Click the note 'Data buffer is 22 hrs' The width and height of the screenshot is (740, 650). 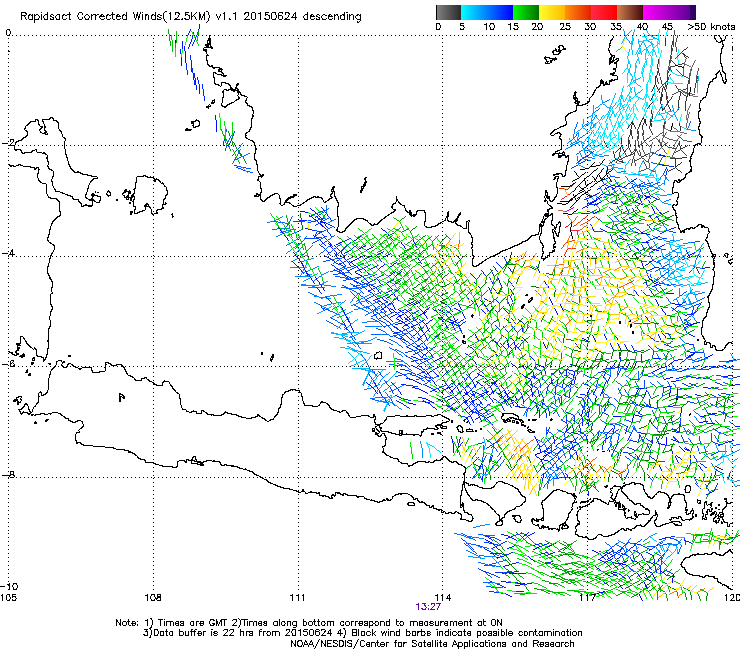pyautogui.click(x=205, y=633)
